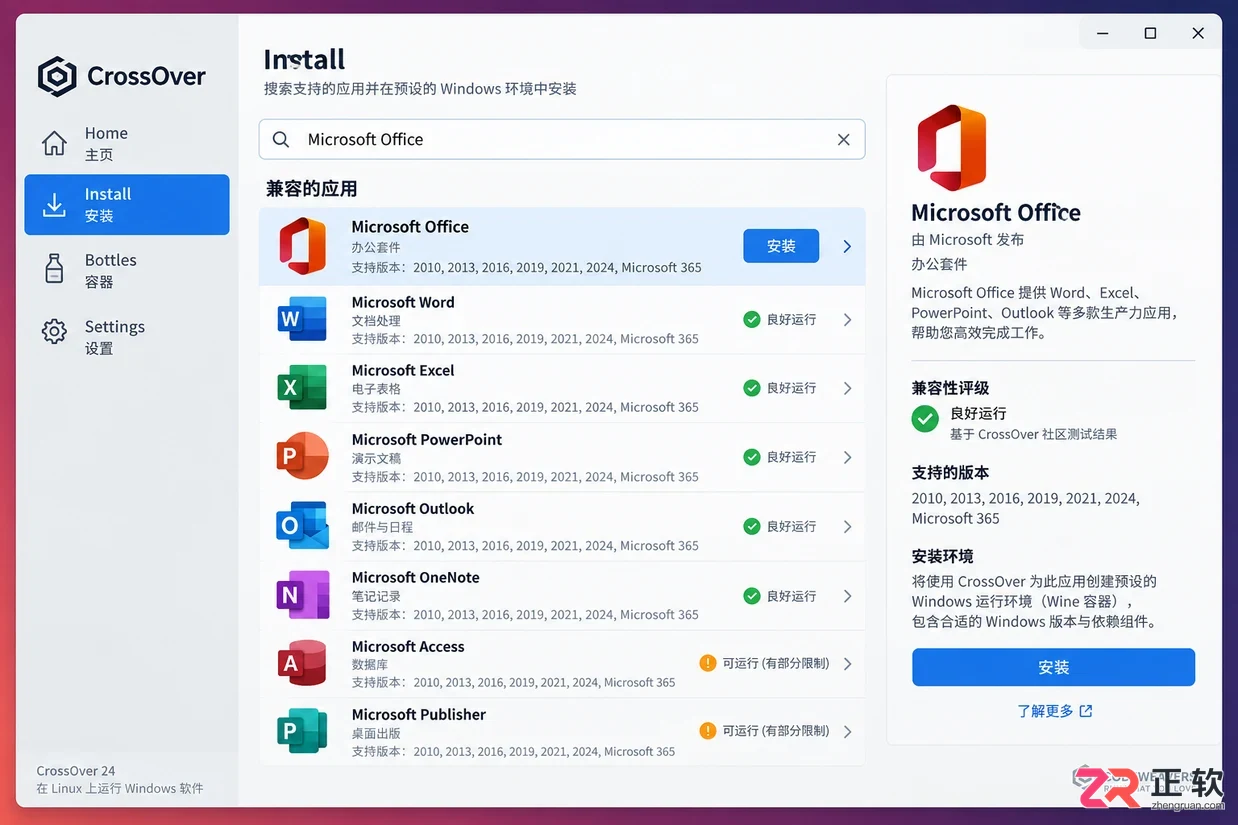1238x825 pixels.
Task: Go to Bottles 容器 sidebar item
Action: tap(127, 270)
